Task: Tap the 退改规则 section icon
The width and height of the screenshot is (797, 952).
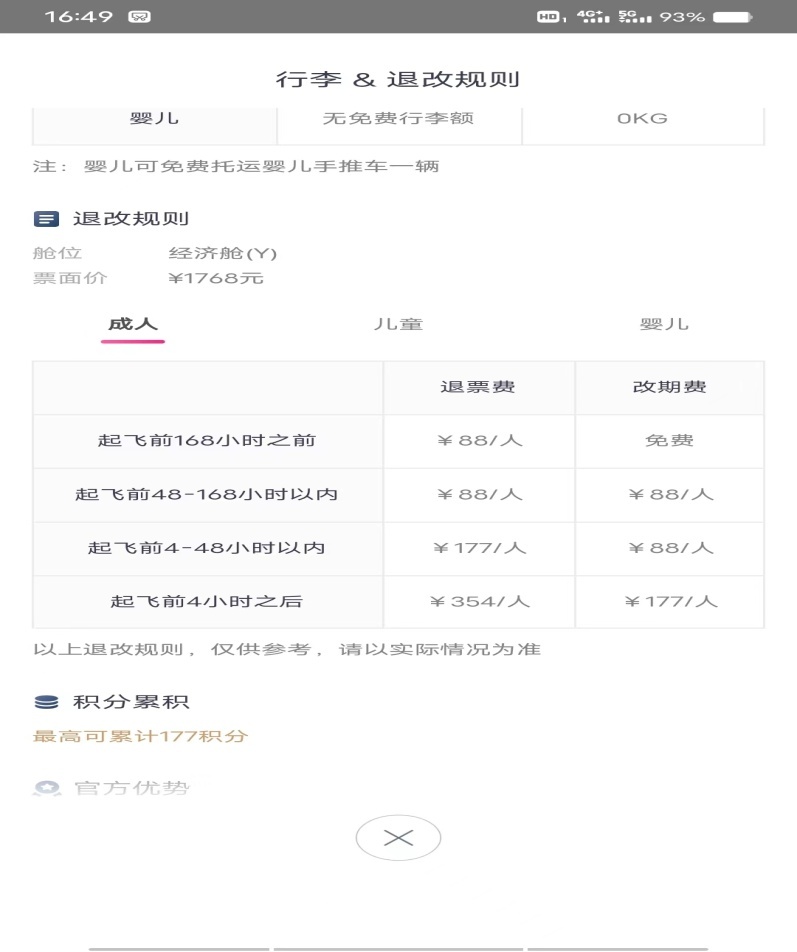Action: tap(46, 219)
